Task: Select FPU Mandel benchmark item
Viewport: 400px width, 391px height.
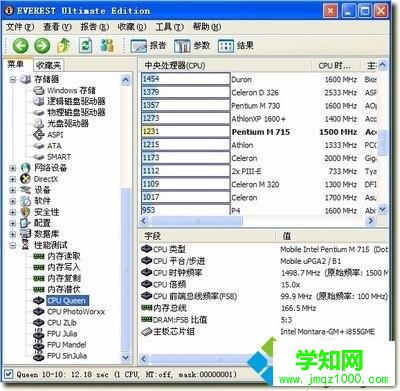Action: click(60, 345)
